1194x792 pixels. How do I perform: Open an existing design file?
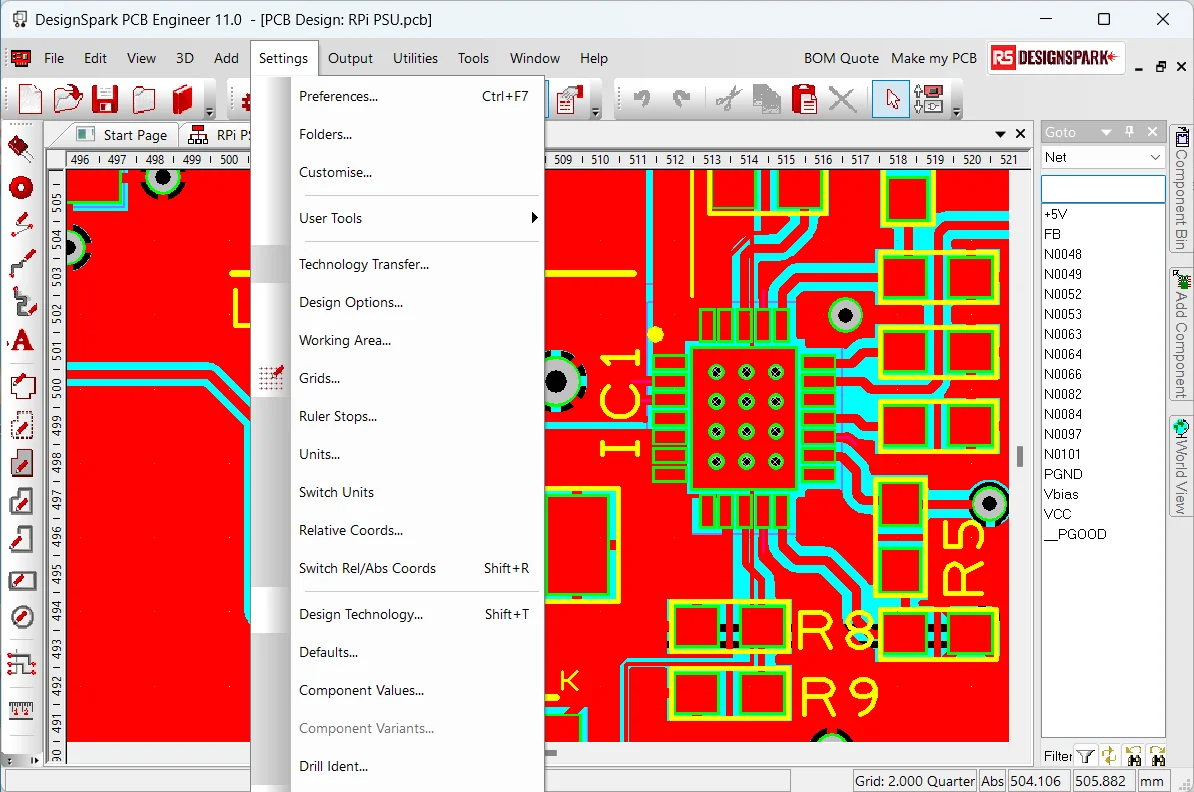point(65,98)
